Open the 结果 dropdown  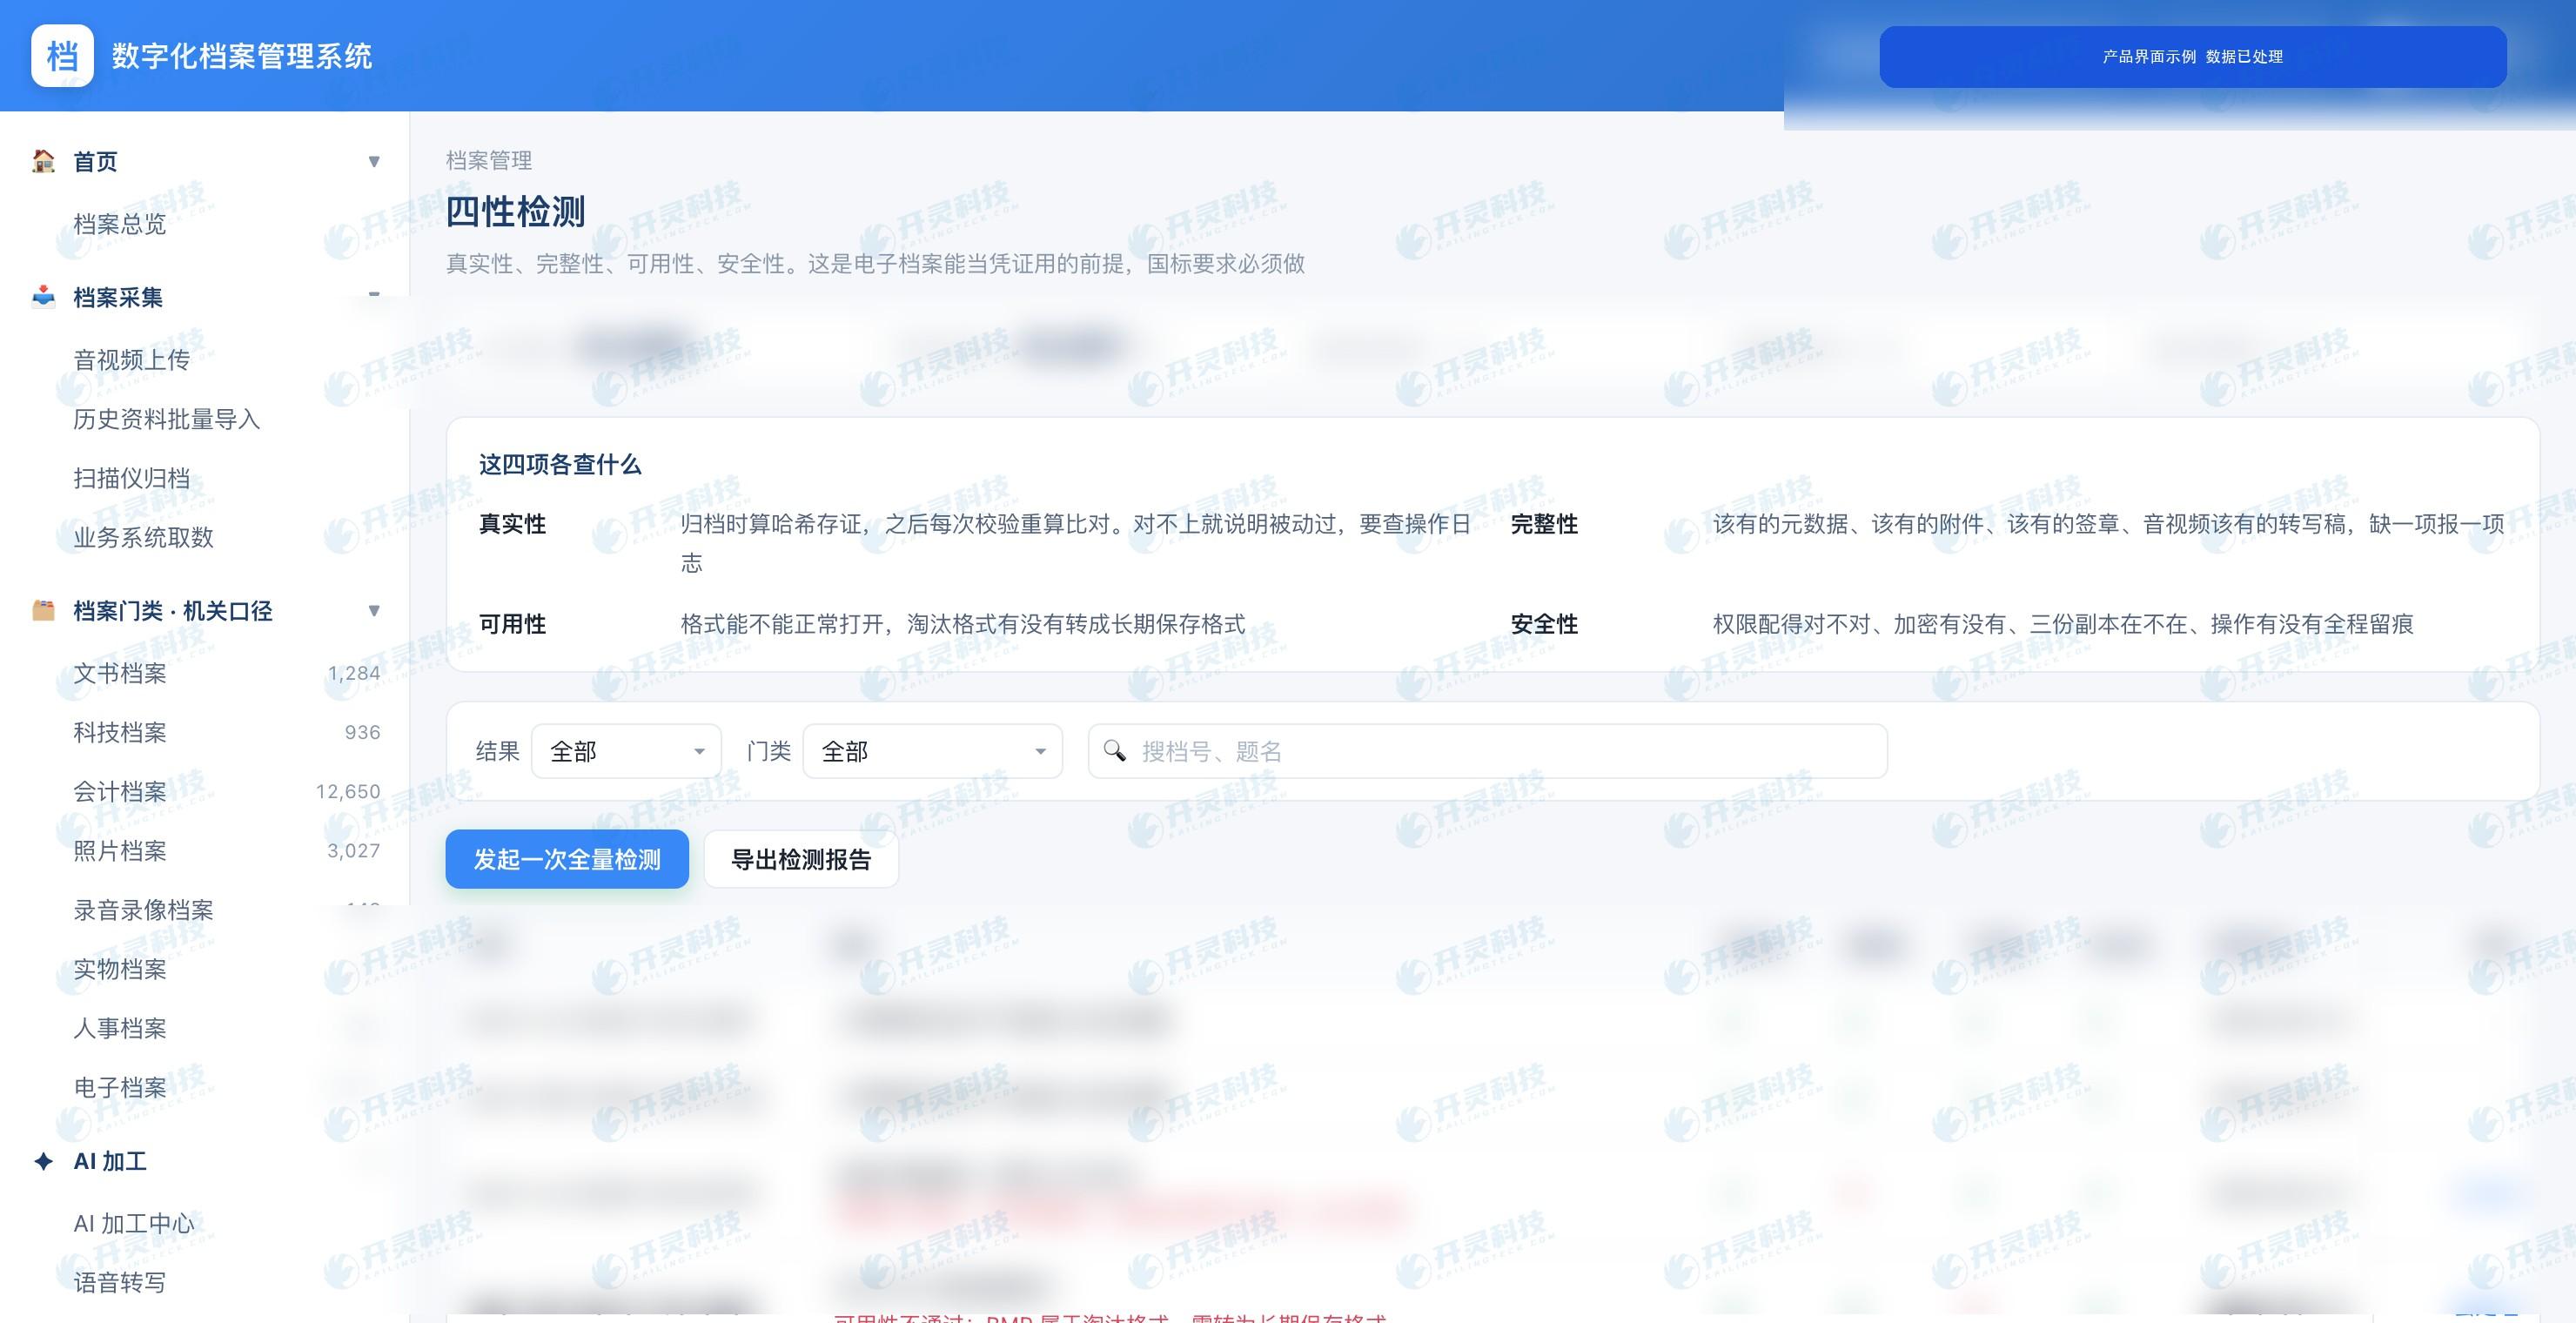click(x=626, y=751)
